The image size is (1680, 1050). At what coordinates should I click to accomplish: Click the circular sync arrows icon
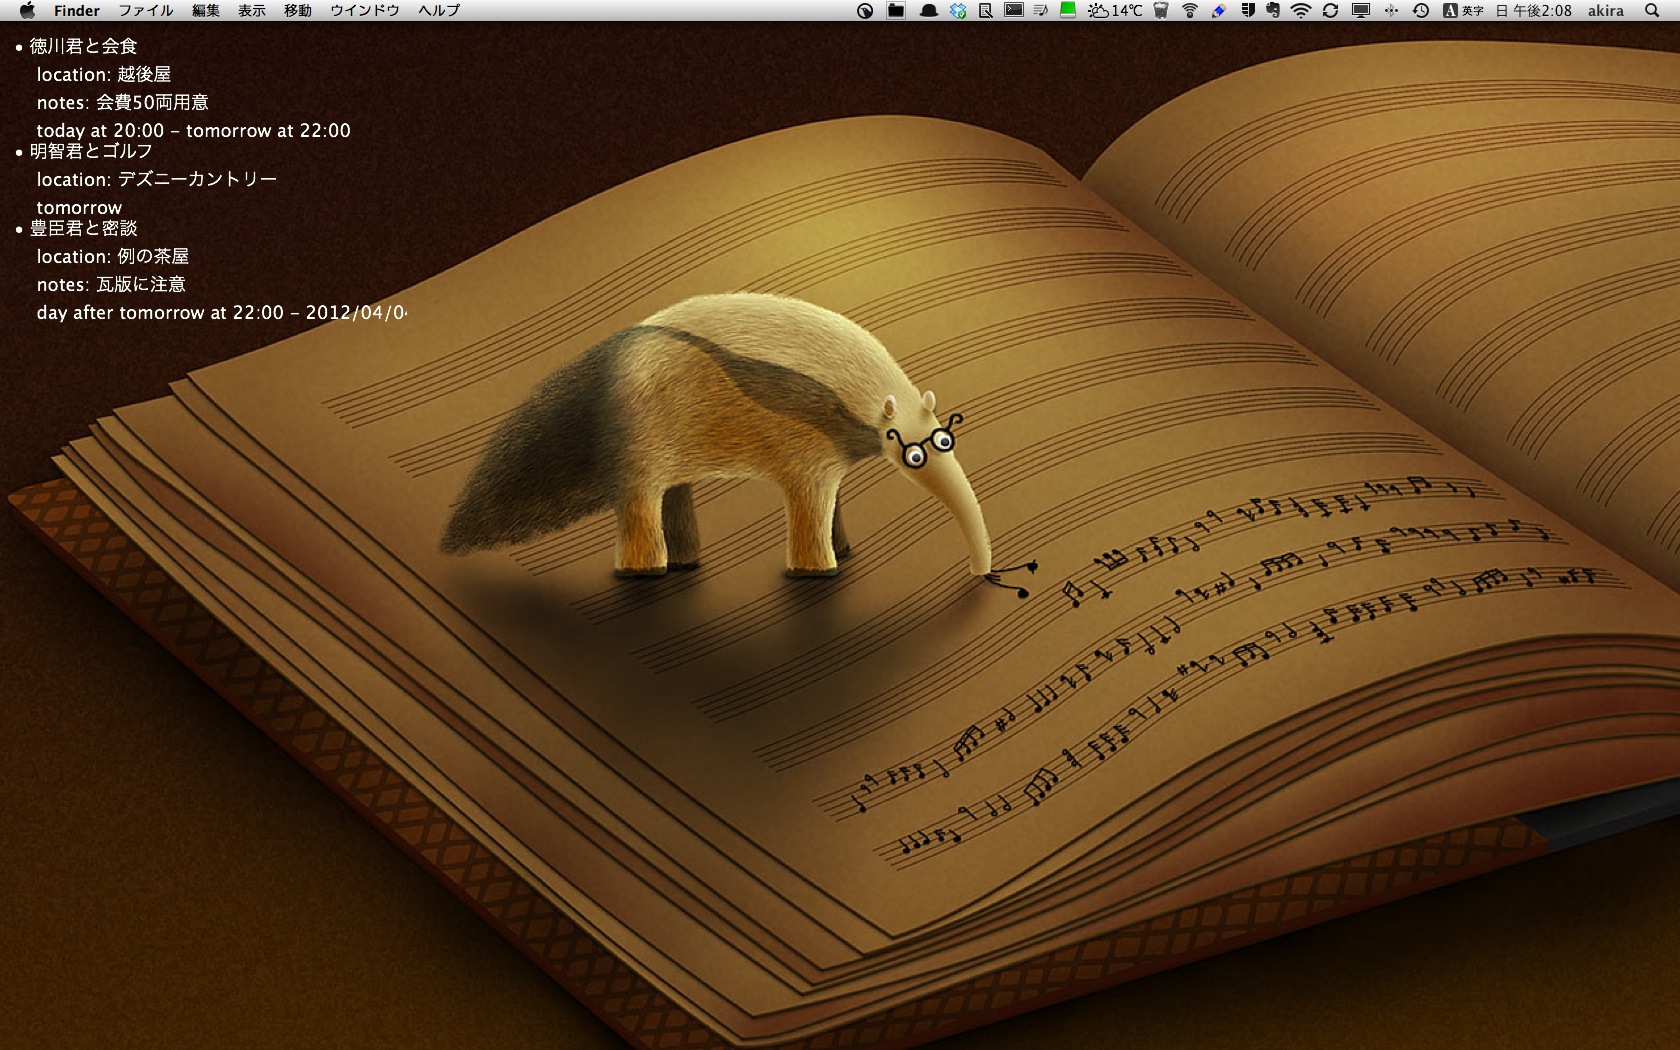click(1330, 10)
